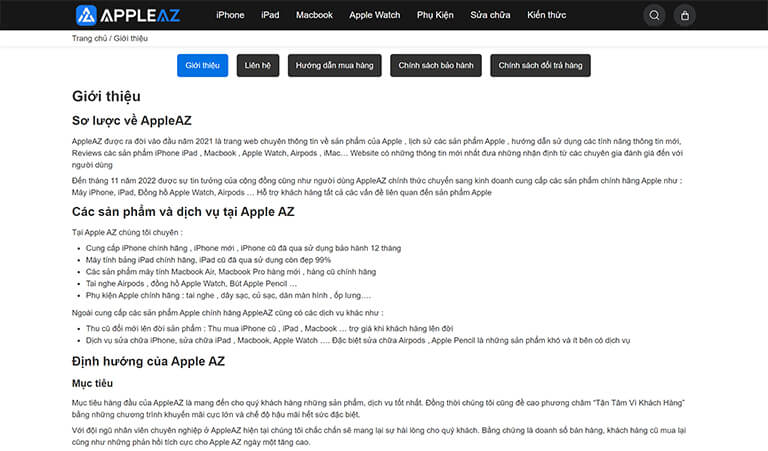Click paragraph starting AppleAZ được ra đời
This screenshot has width=768, height=451.
[x=377, y=153]
